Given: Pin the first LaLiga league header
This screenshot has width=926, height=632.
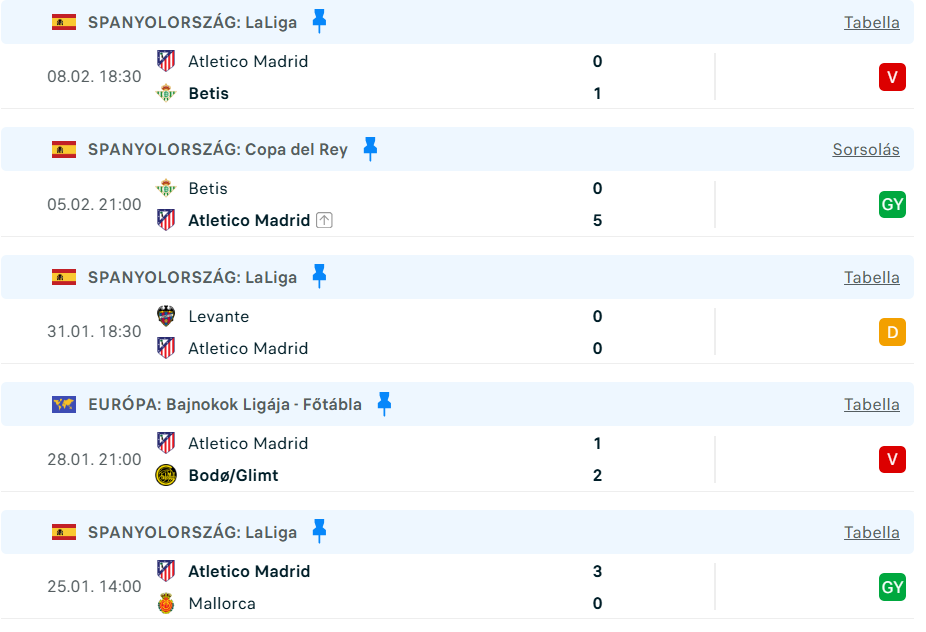Looking at the screenshot, I should pos(319,21).
